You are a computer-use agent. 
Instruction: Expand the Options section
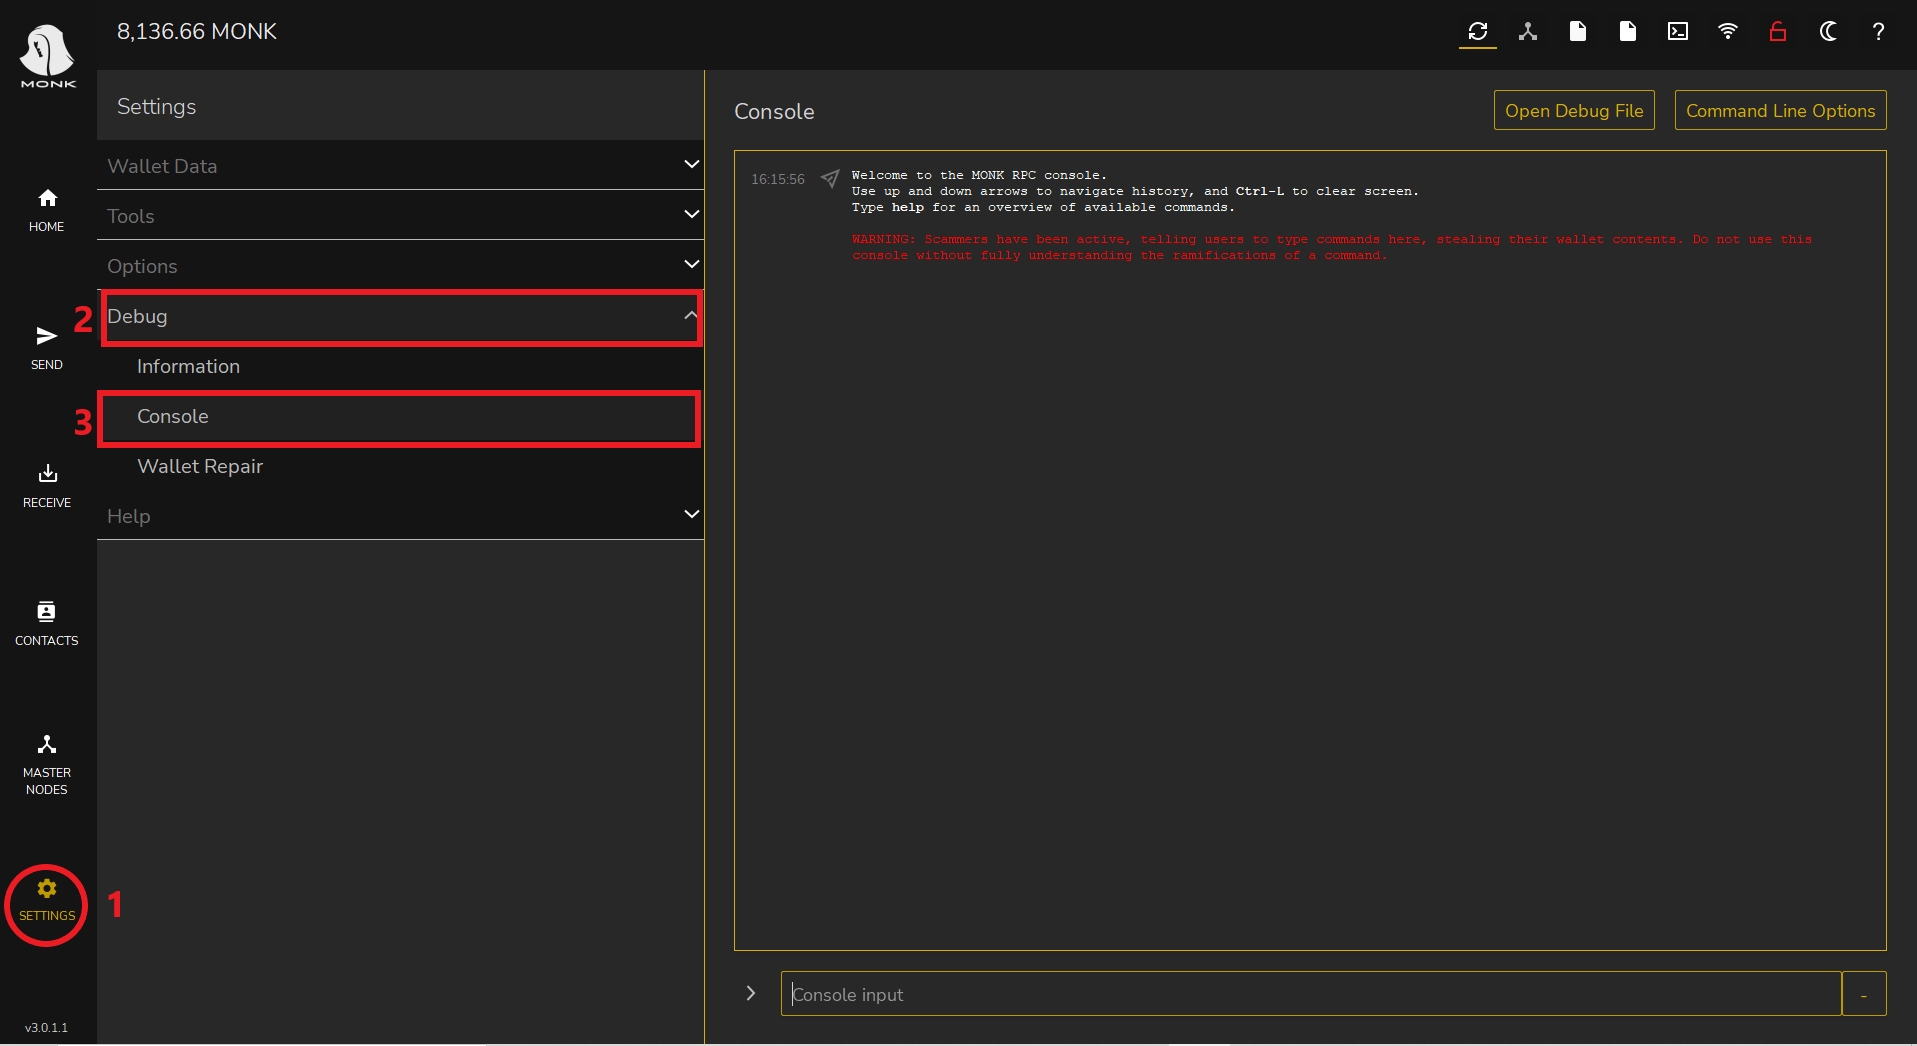[400, 265]
